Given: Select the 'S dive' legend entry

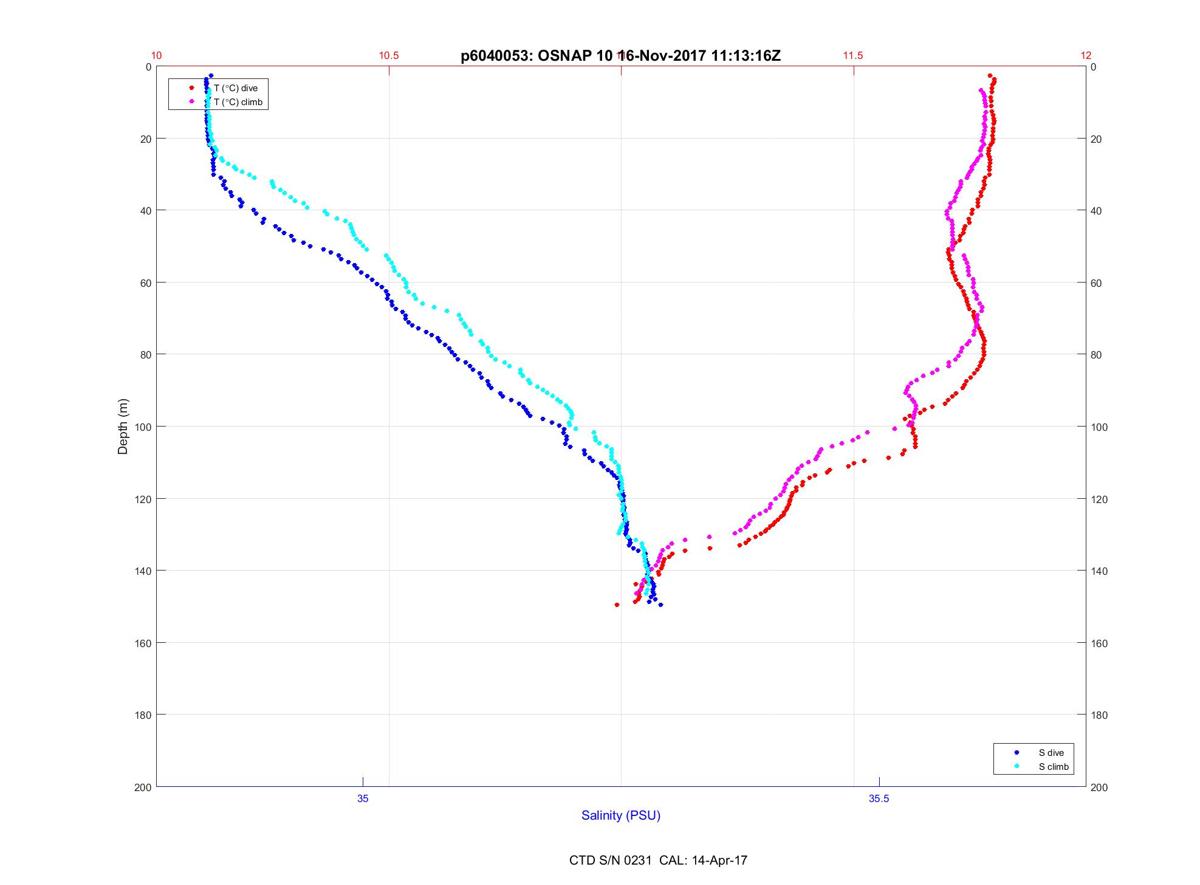Looking at the screenshot, I should [1051, 751].
